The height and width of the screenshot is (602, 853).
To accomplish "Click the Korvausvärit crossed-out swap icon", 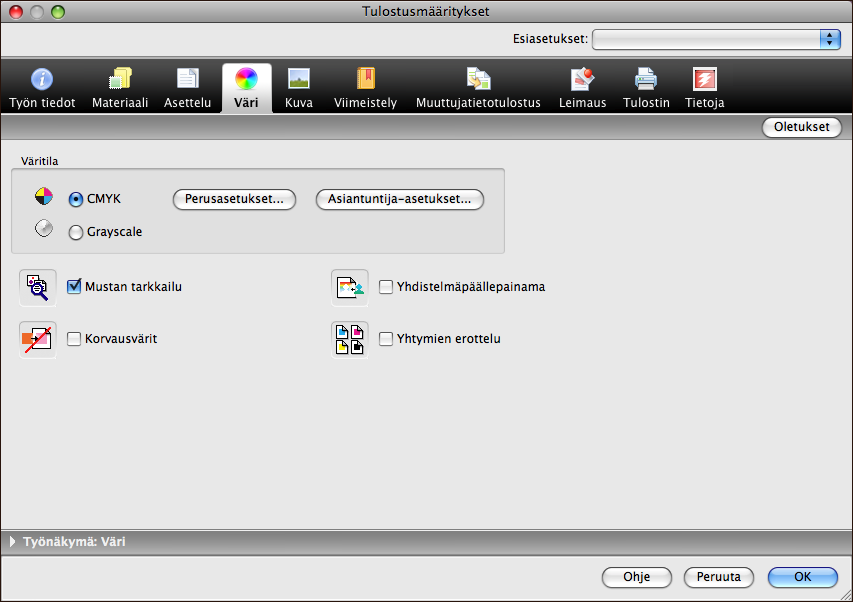I will [x=38, y=339].
